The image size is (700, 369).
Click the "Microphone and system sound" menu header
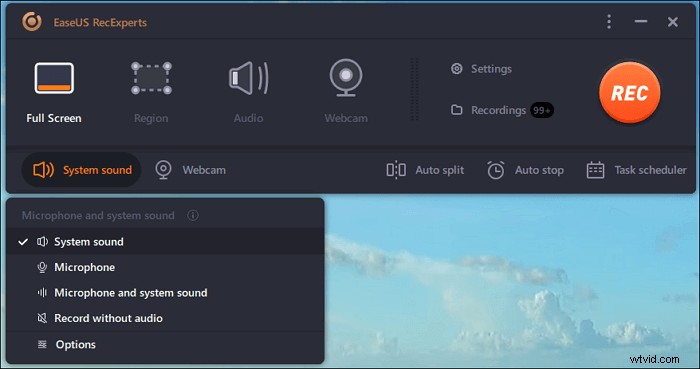pyautogui.click(x=98, y=216)
